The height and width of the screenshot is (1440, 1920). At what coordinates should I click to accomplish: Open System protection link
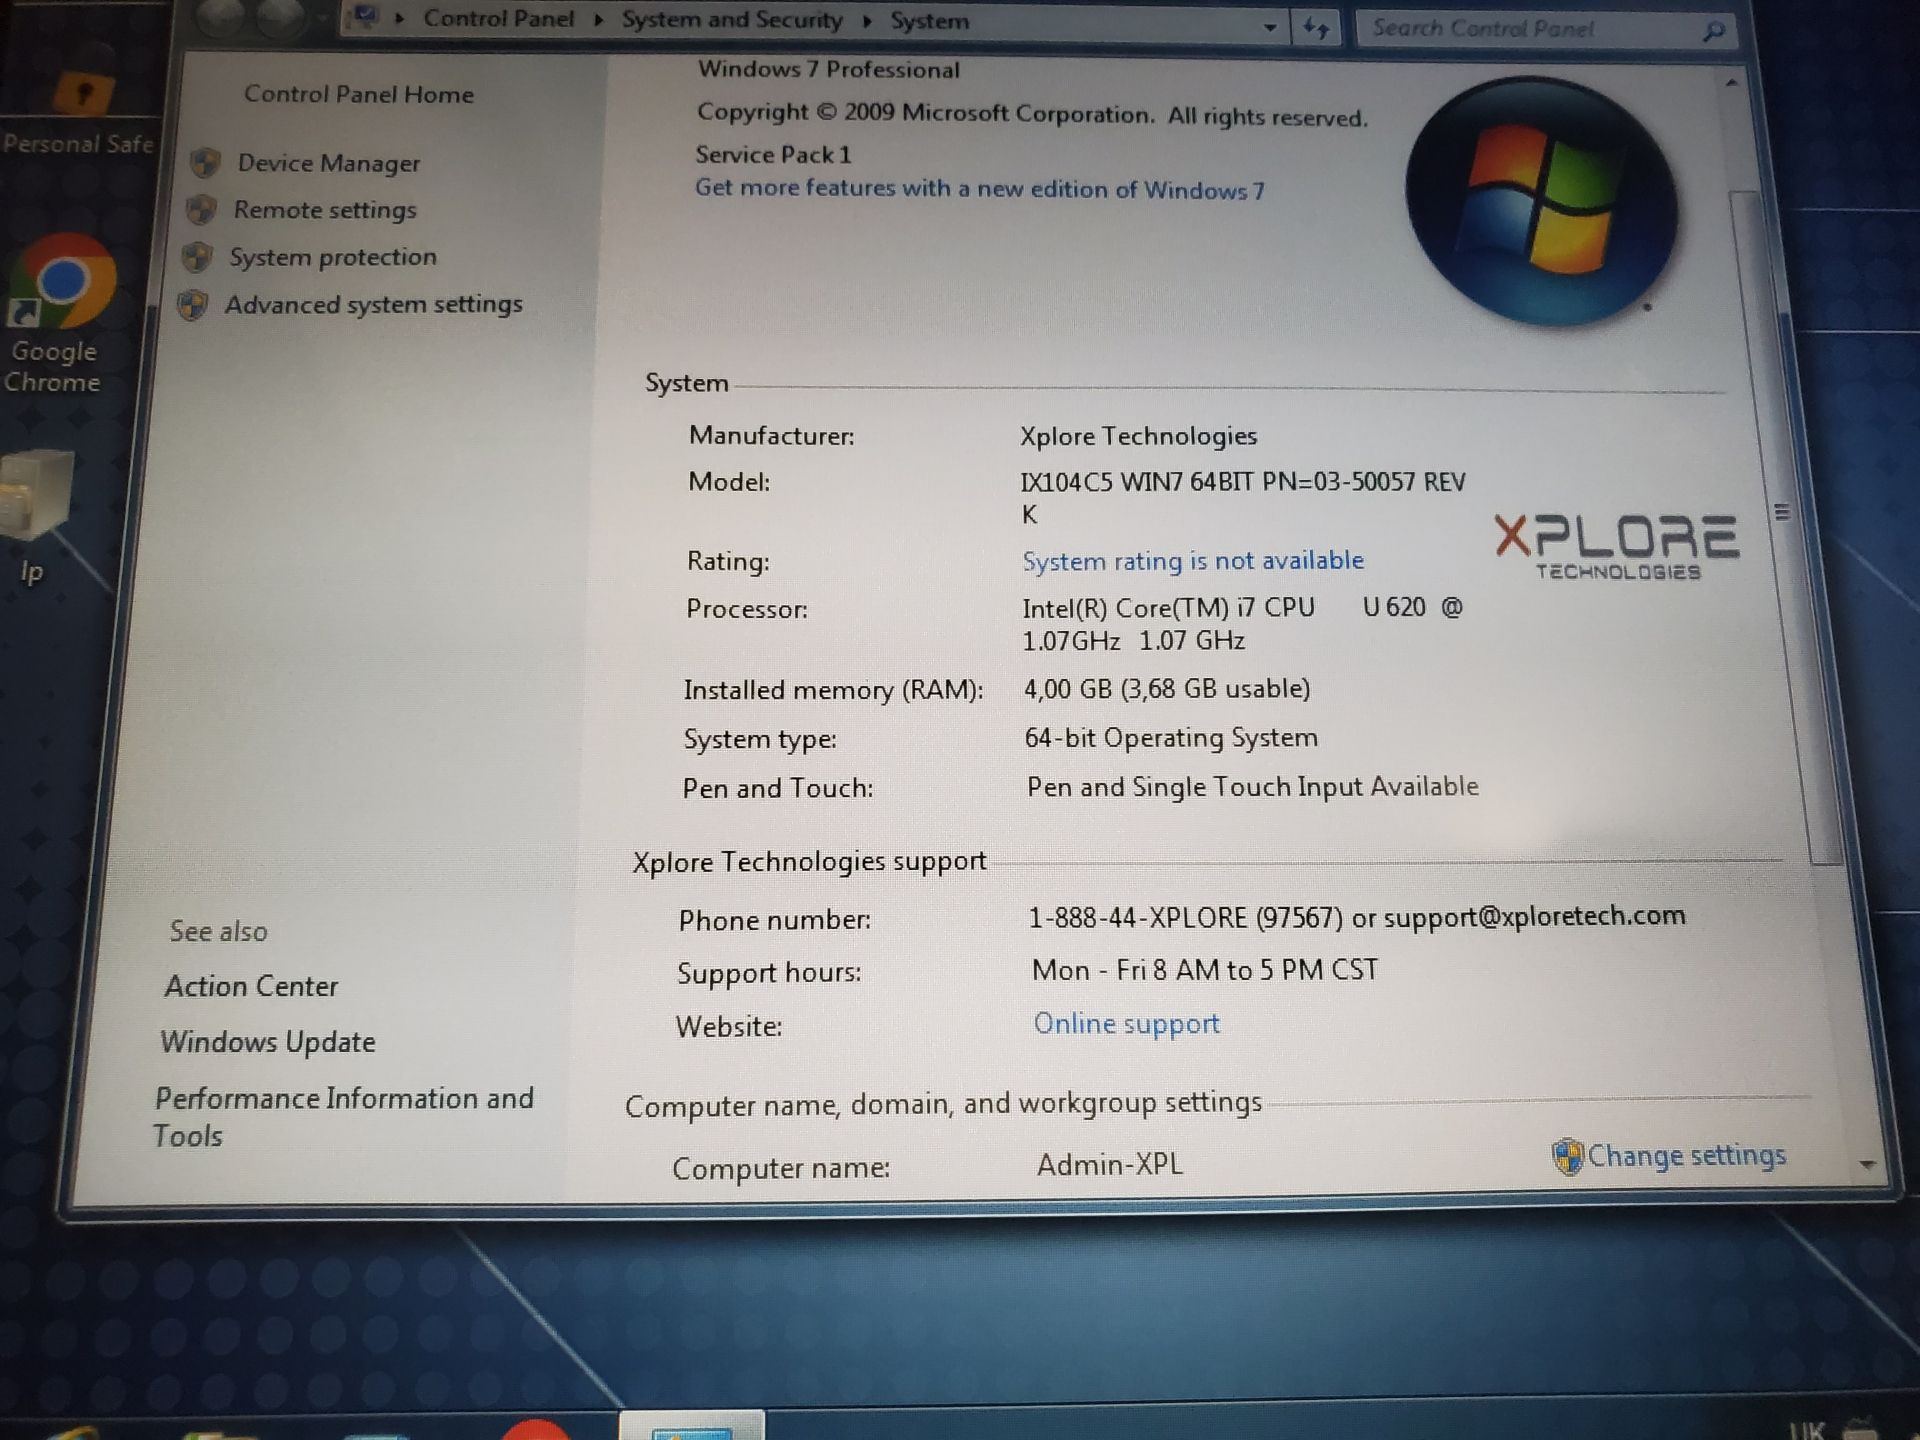tap(333, 257)
